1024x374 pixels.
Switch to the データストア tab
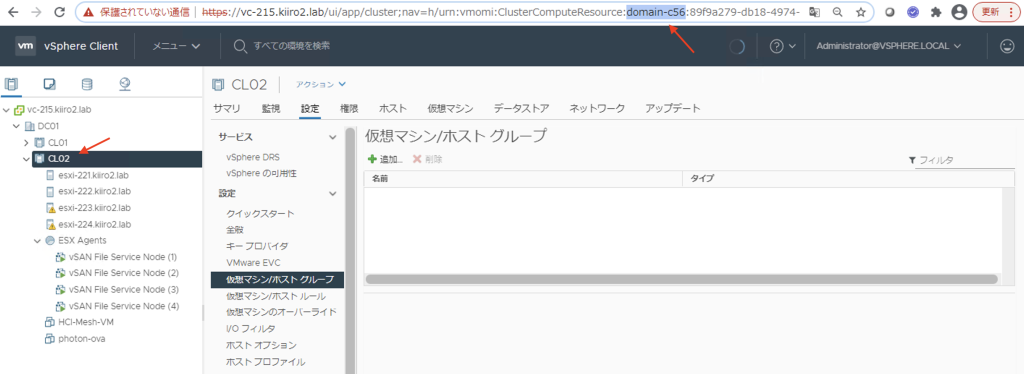[x=521, y=108]
